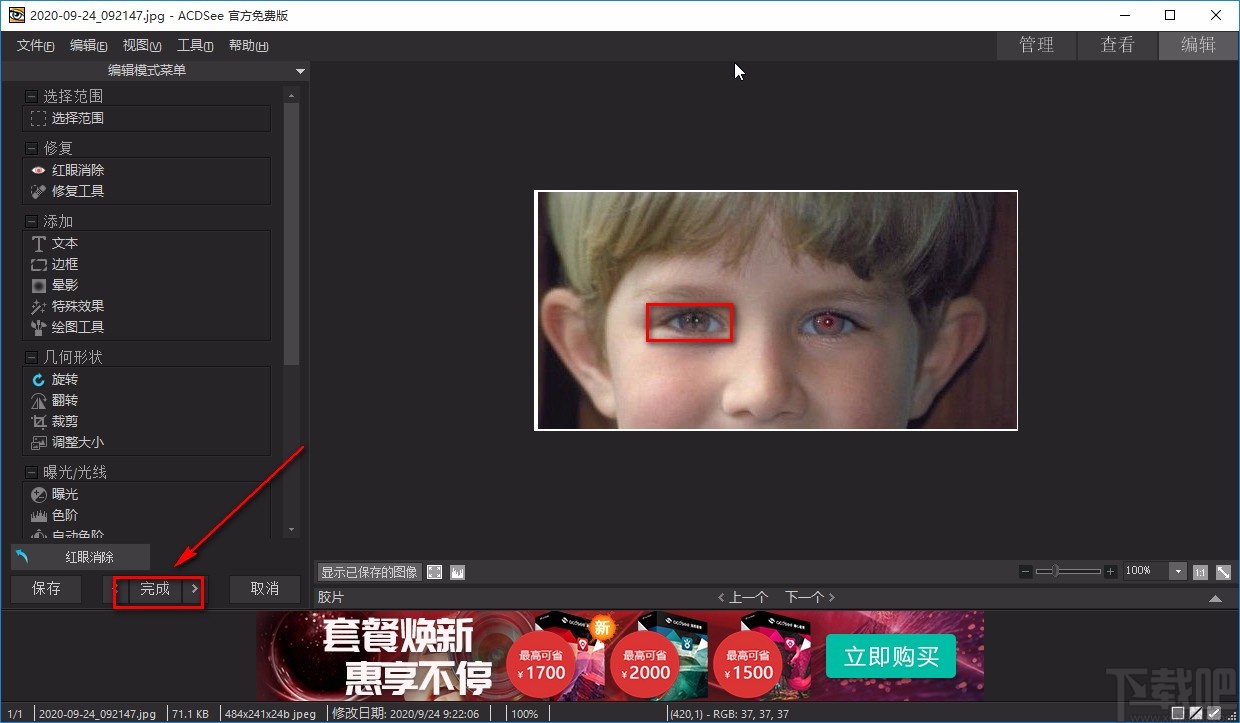Image resolution: width=1240 pixels, height=723 pixels.
Task: Switch to the 编辑 mode tab
Action: 1198,45
